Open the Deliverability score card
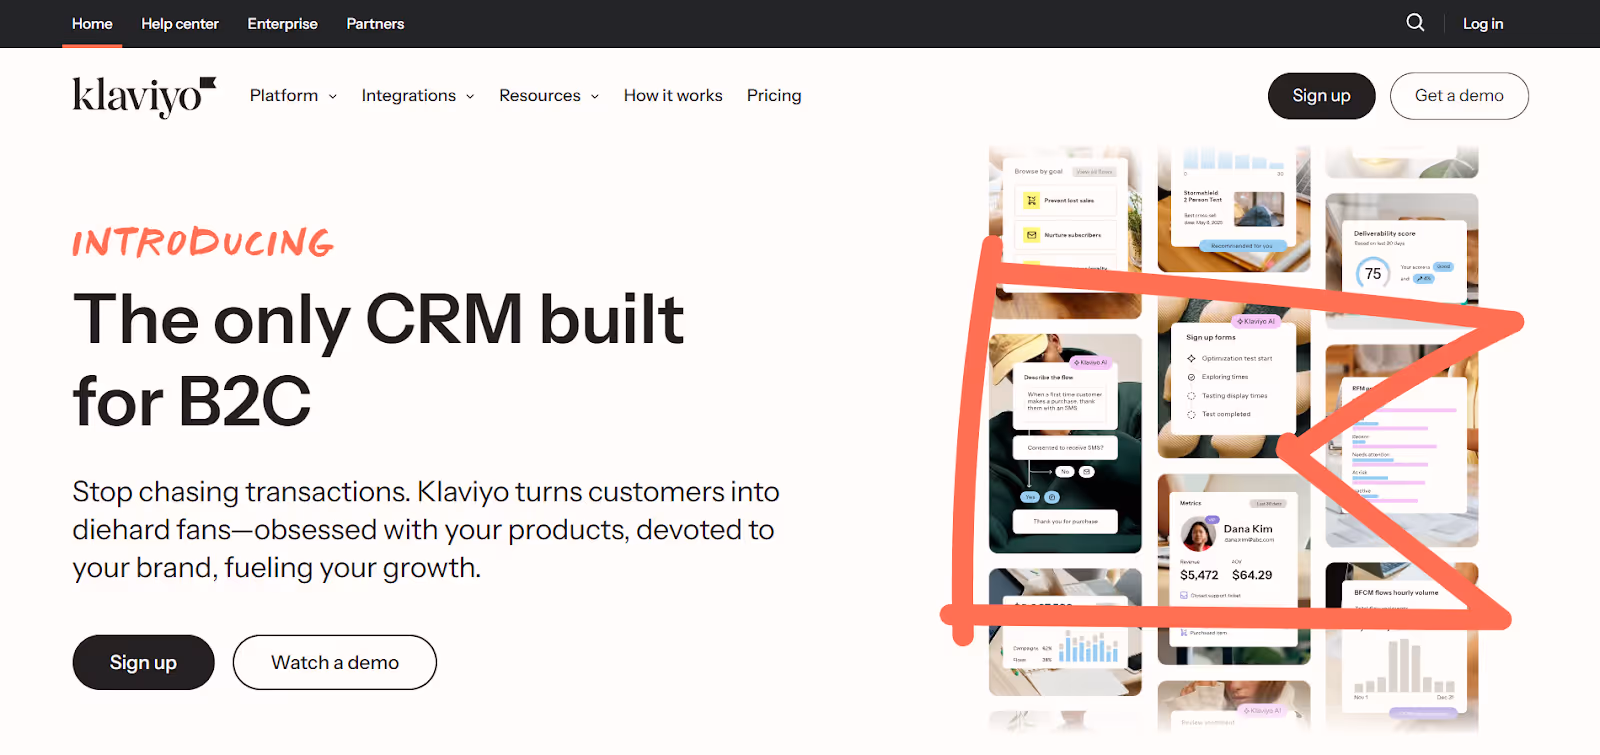 tap(1402, 261)
